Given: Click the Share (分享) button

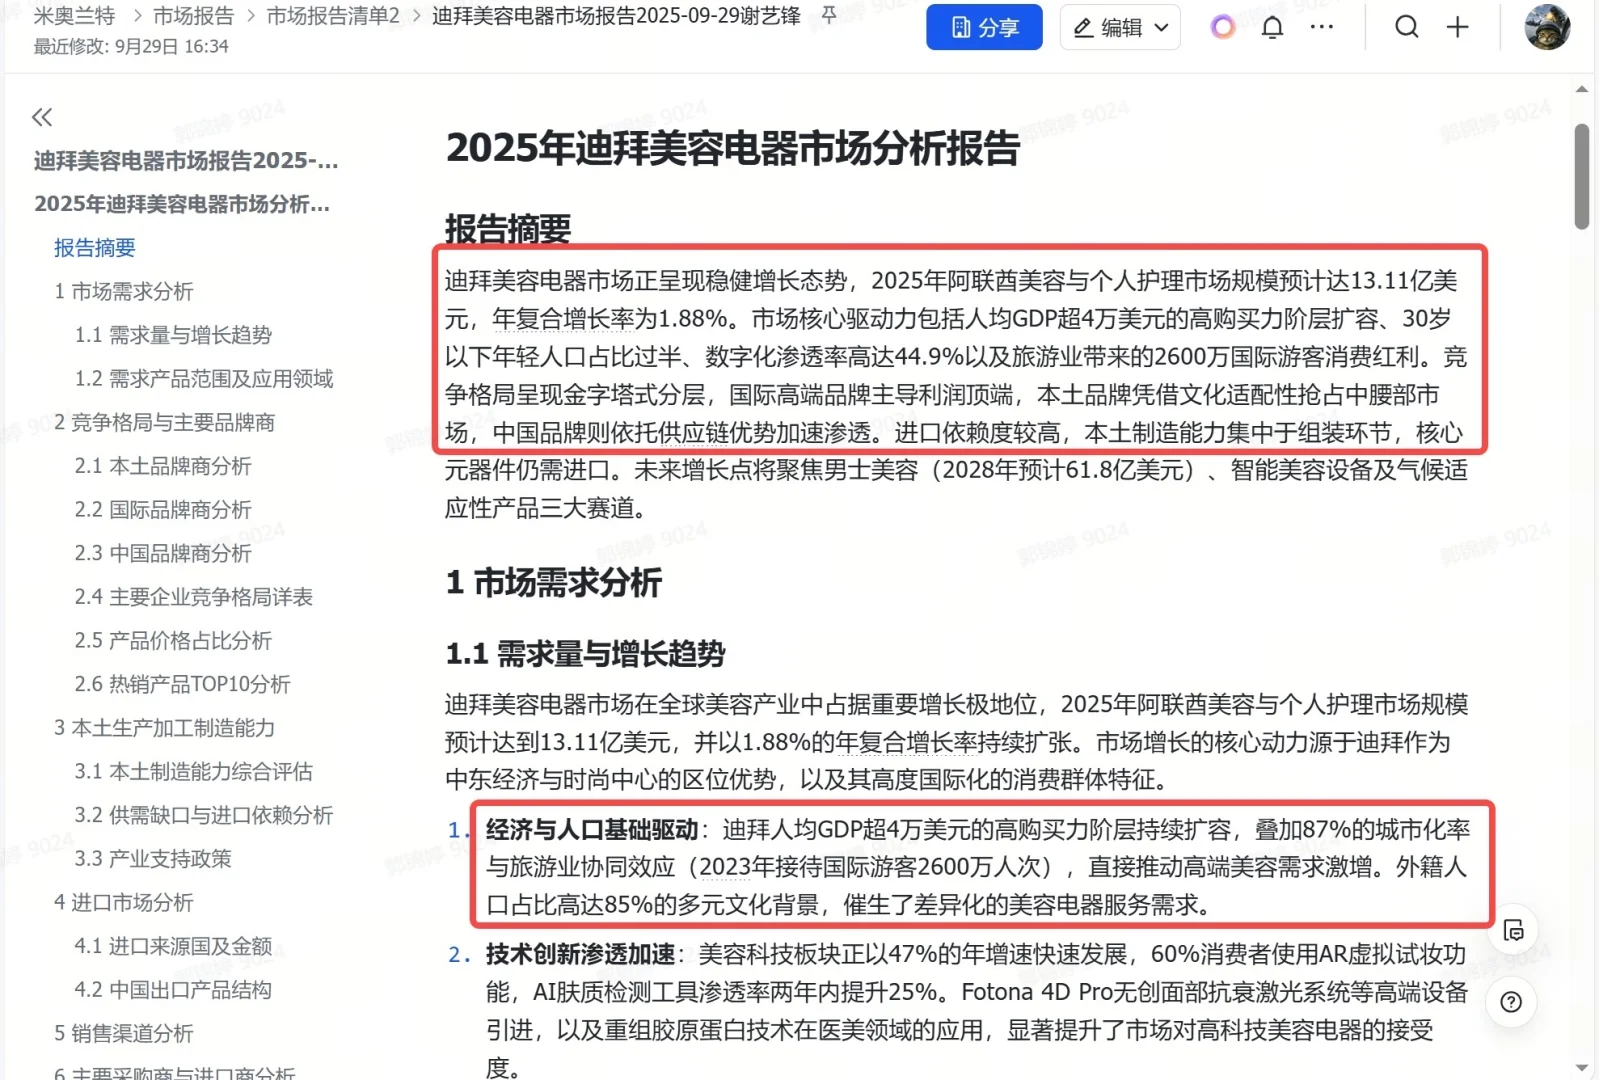Looking at the screenshot, I should point(984,27).
